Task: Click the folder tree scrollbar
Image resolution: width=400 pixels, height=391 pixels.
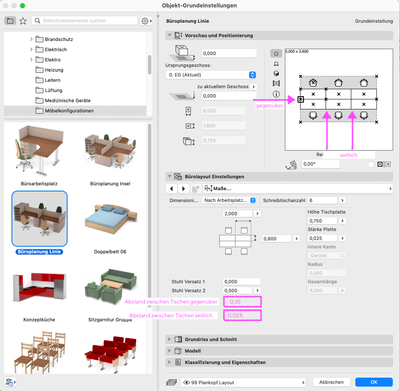Action: coord(150,65)
